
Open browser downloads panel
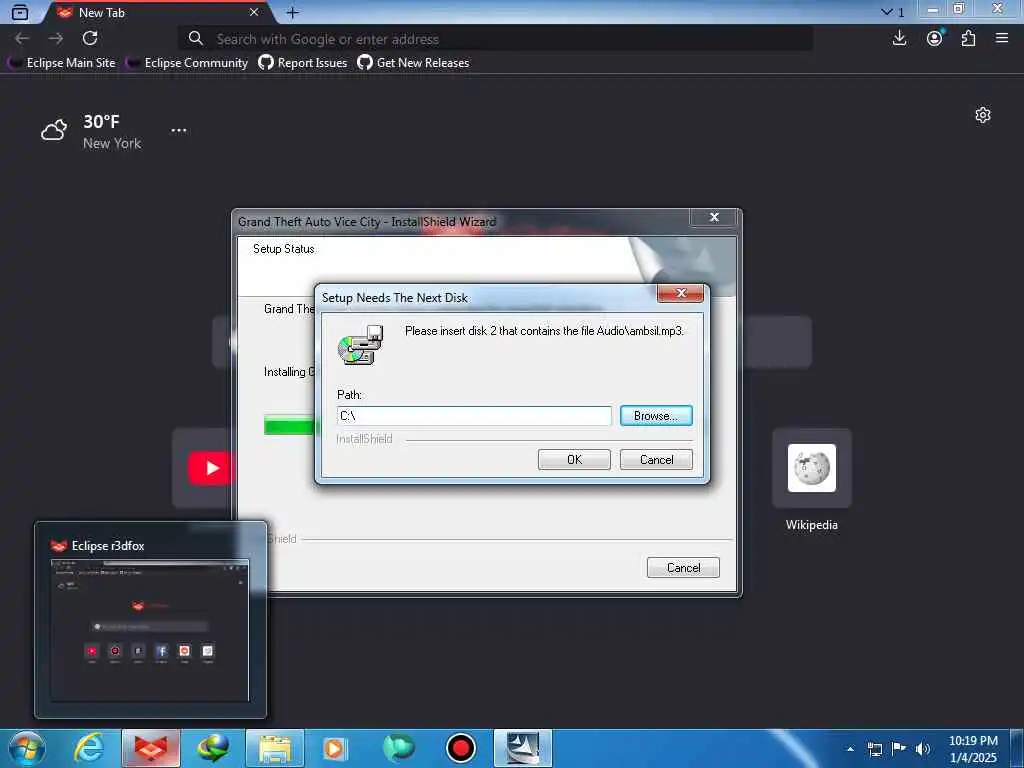tap(899, 39)
